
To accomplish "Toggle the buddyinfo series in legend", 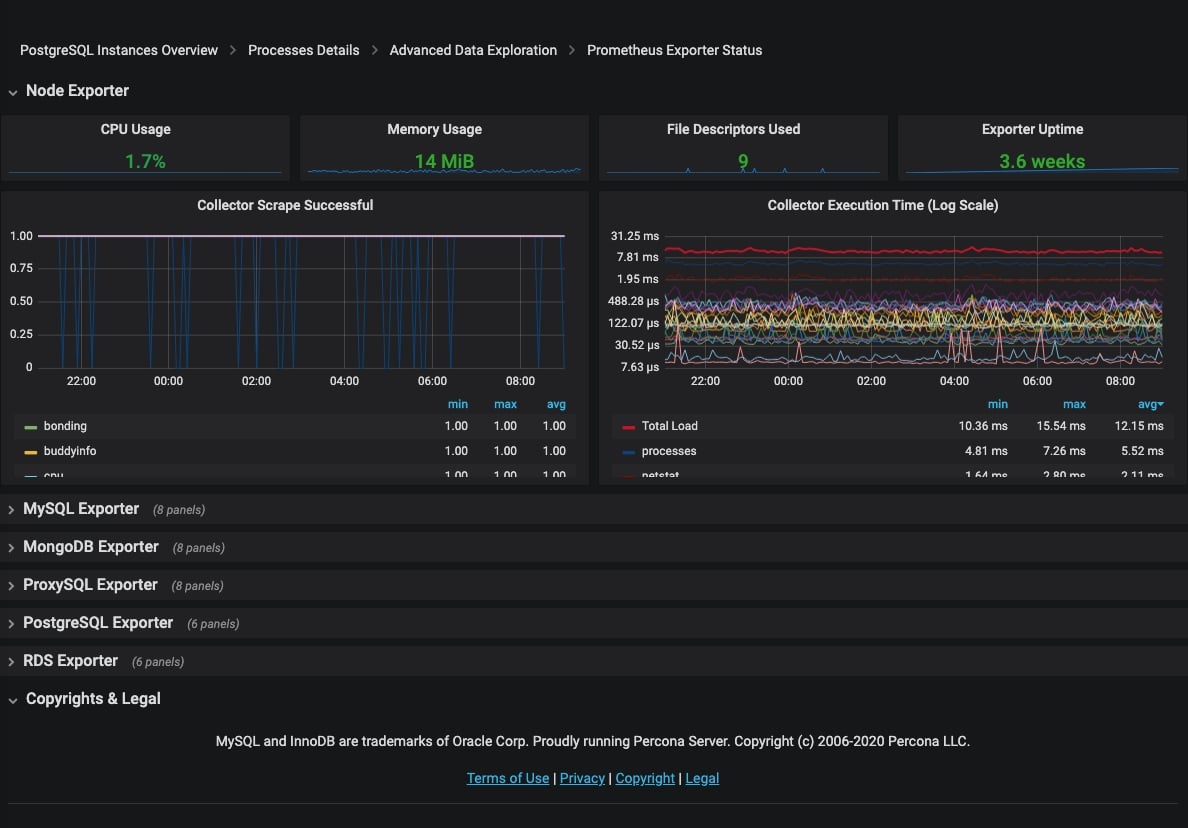I will (70, 451).
